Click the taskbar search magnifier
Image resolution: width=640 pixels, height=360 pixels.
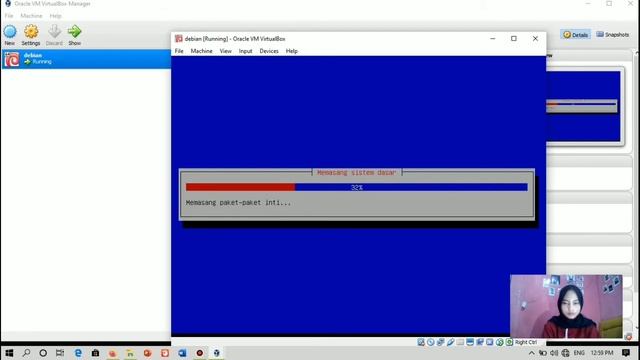coord(27,353)
